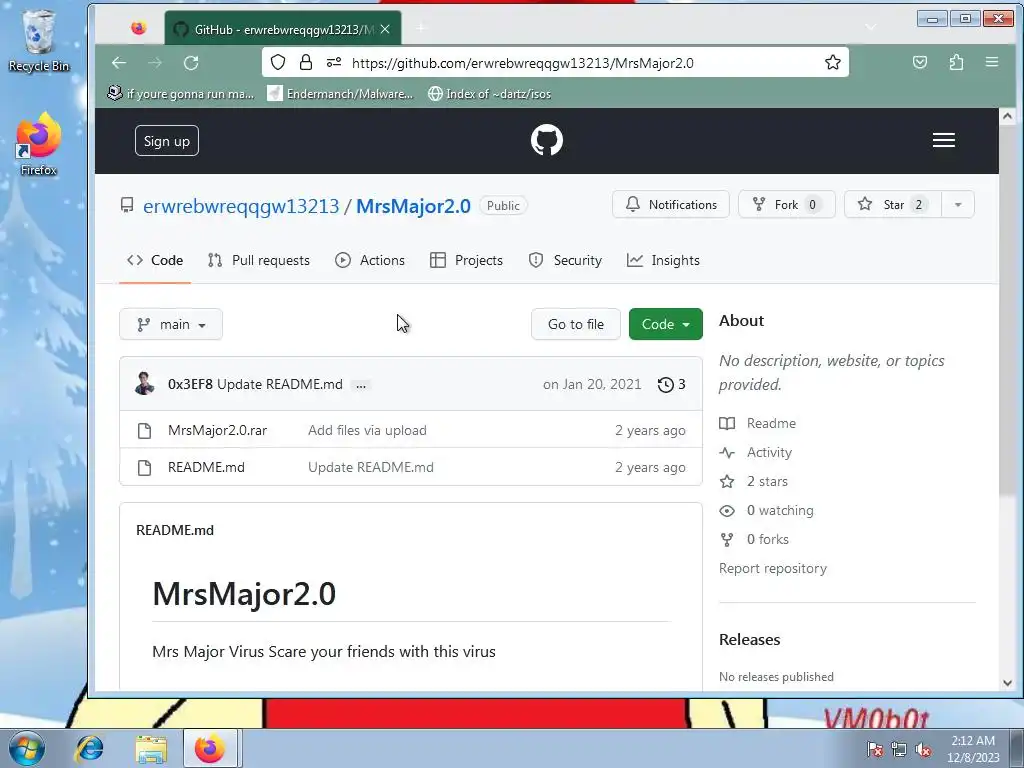Open the "if youre gonna run ma..." bookmark
The image size is (1024, 768).
[181, 94]
